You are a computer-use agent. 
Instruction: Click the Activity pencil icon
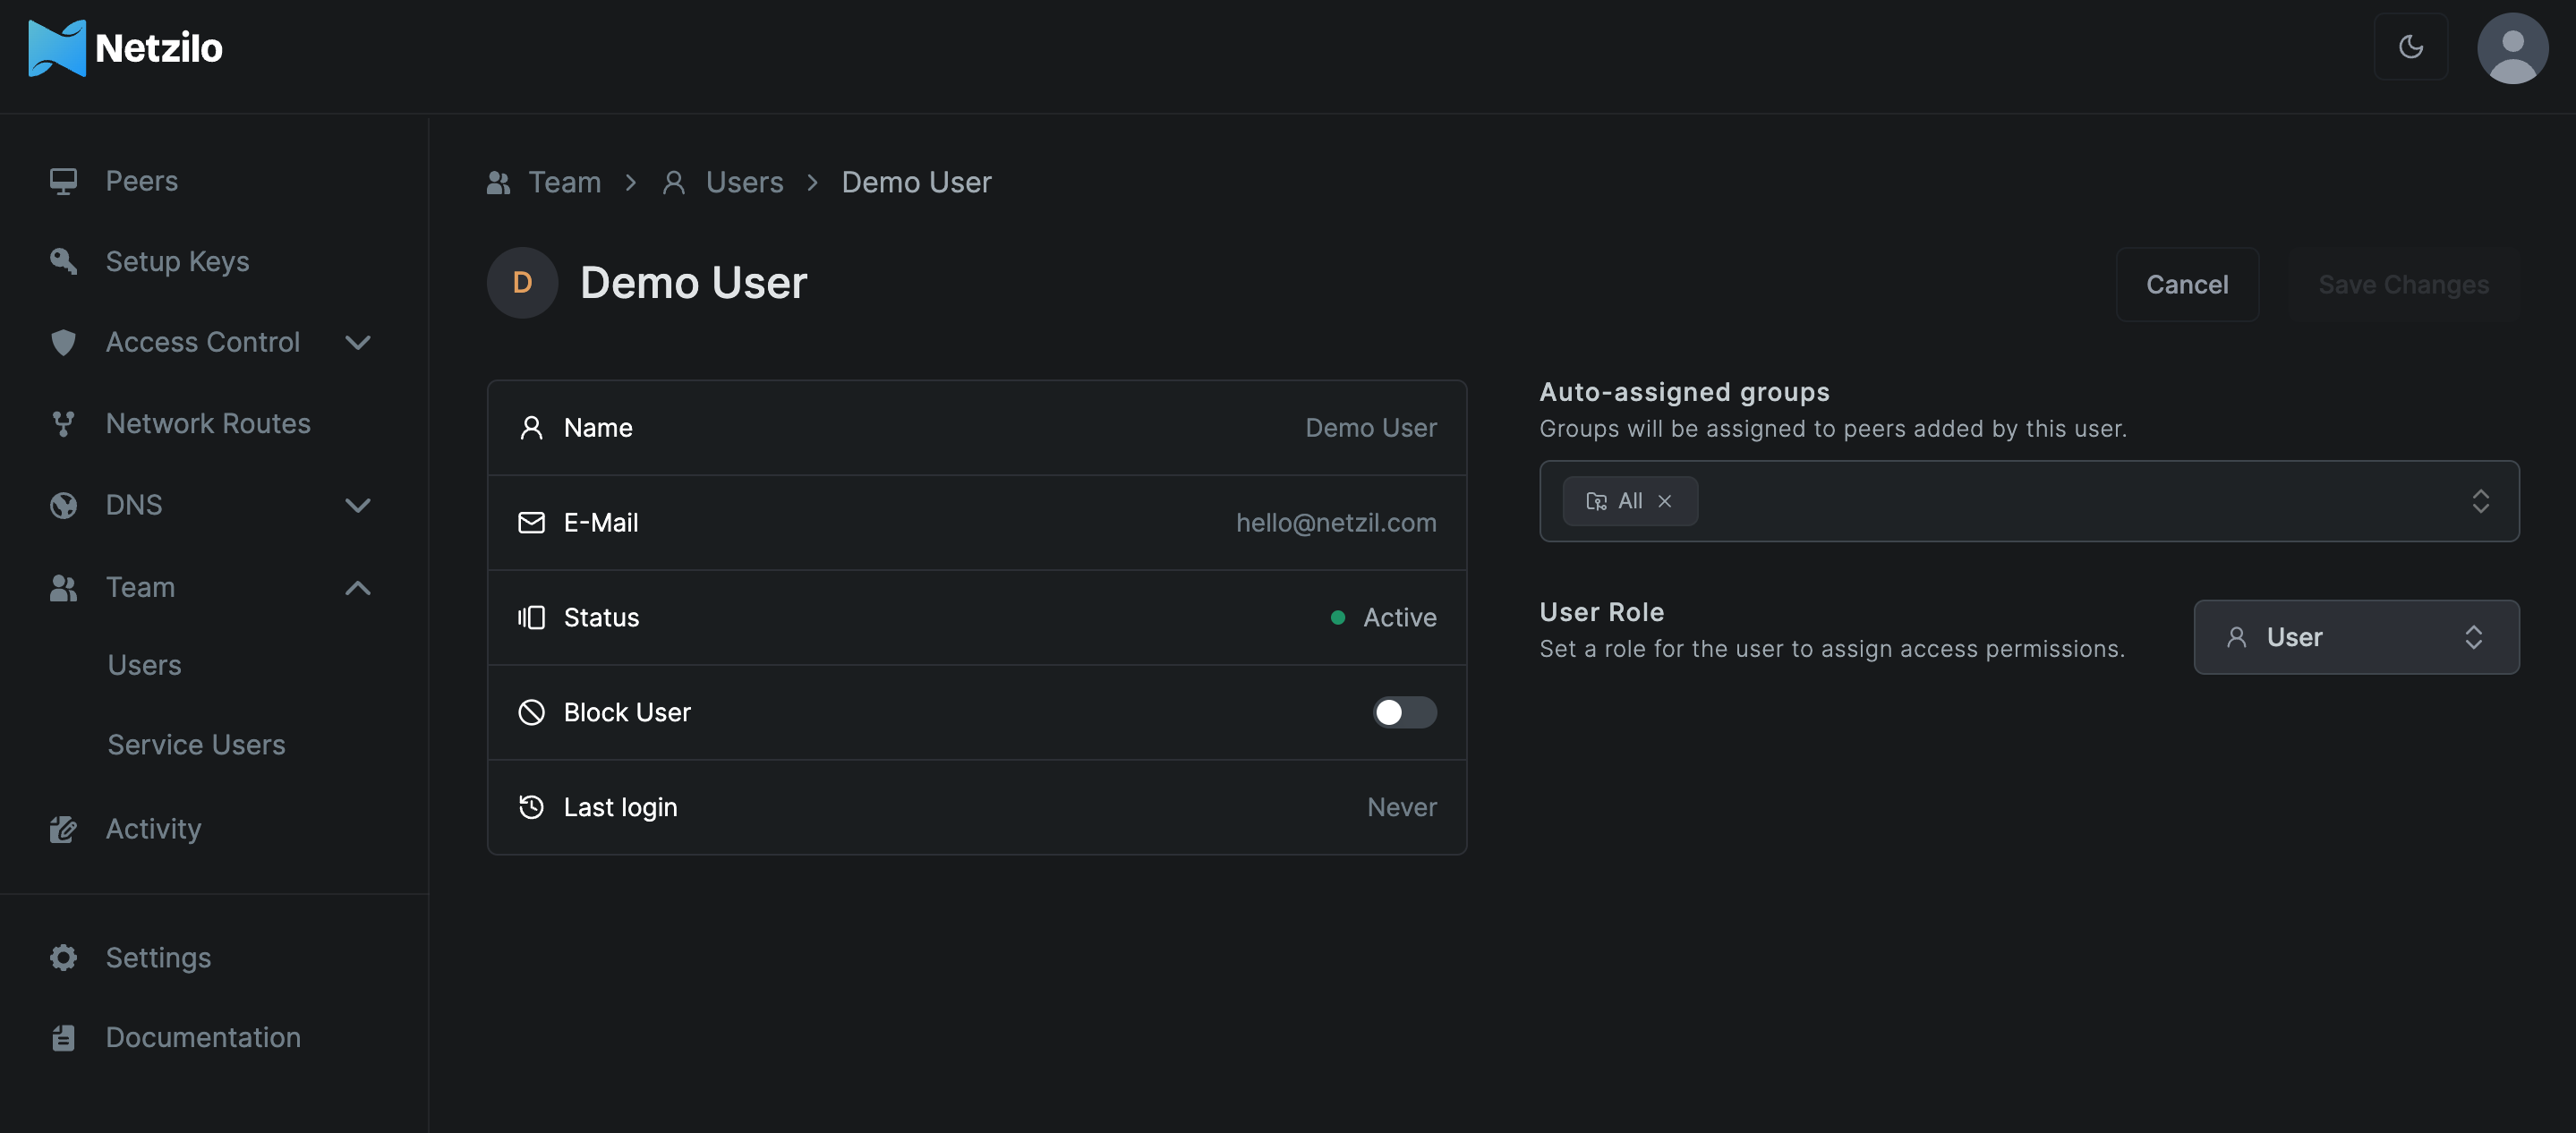[x=63, y=829]
